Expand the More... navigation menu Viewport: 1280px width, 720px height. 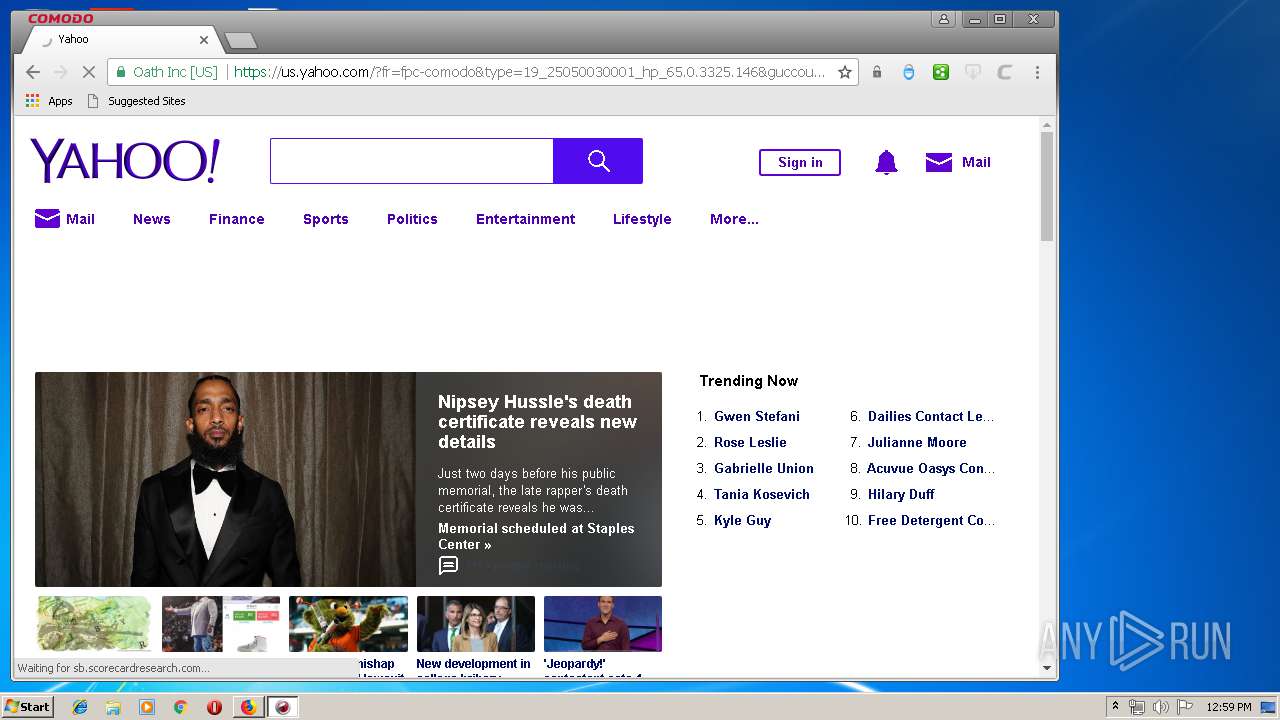click(x=734, y=219)
